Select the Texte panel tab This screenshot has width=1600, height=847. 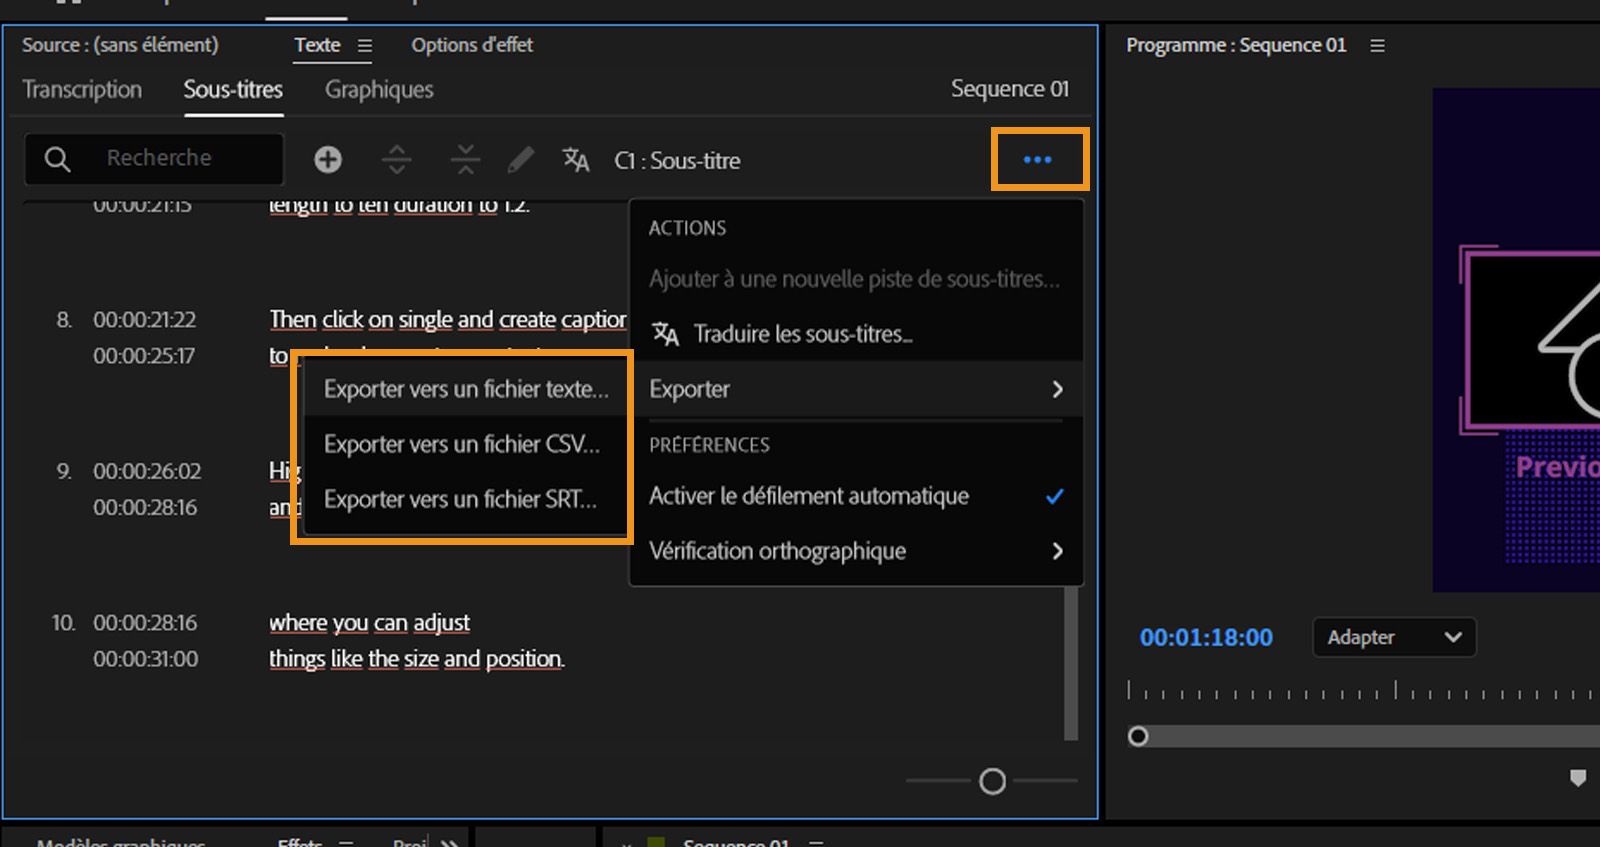[317, 45]
